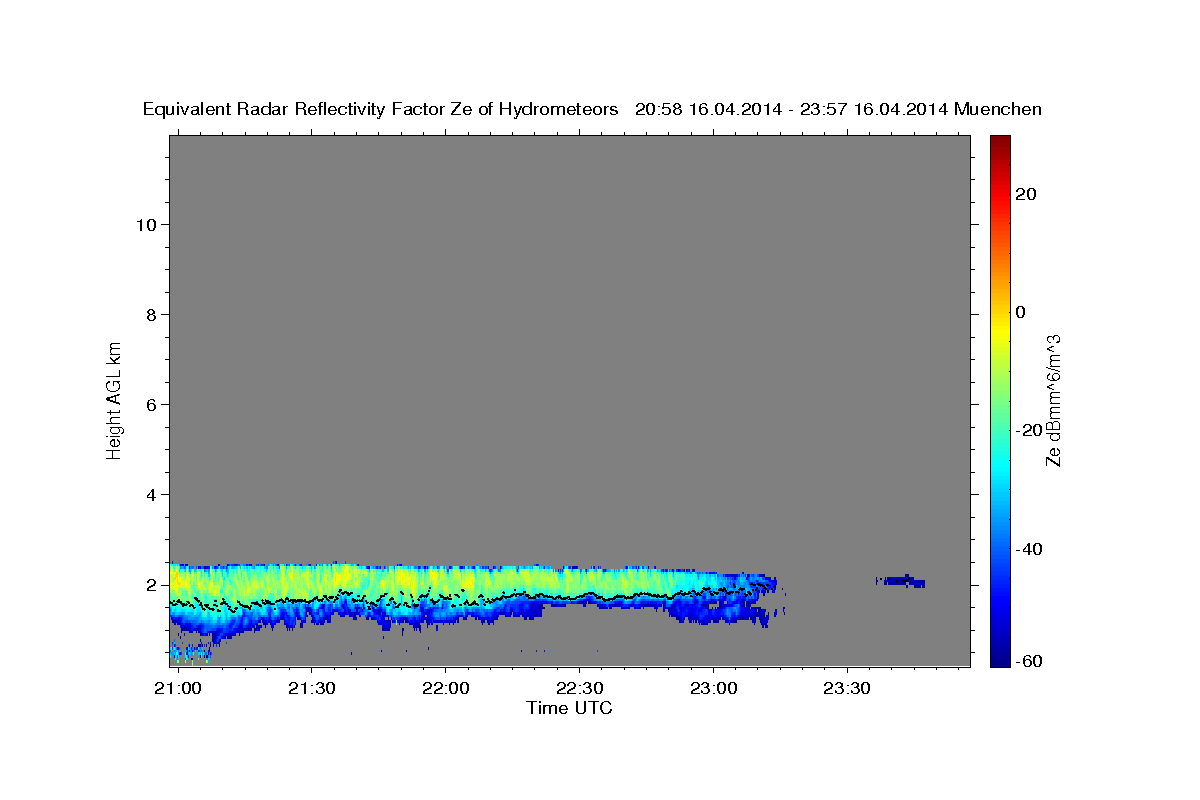Click the dark red top of the colorbar
The width and height of the screenshot is (1200, 800).
1000,142
